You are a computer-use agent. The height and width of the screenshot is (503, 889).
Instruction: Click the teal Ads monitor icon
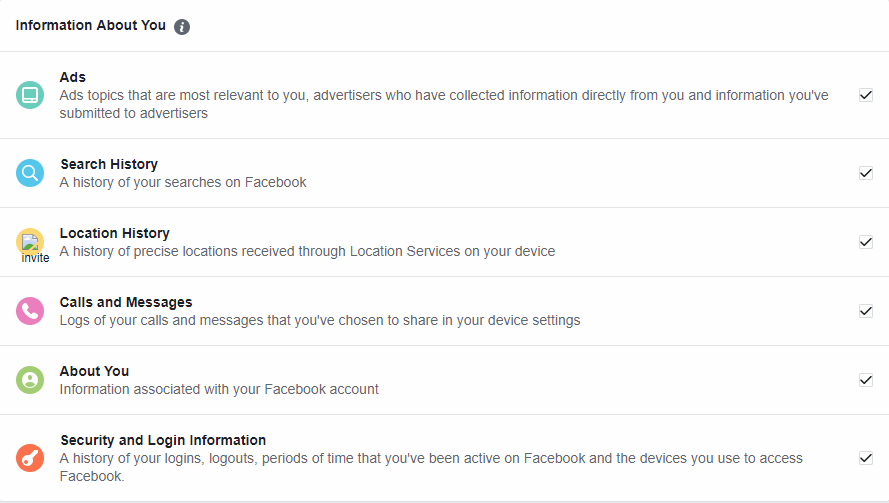coord(30,95)
